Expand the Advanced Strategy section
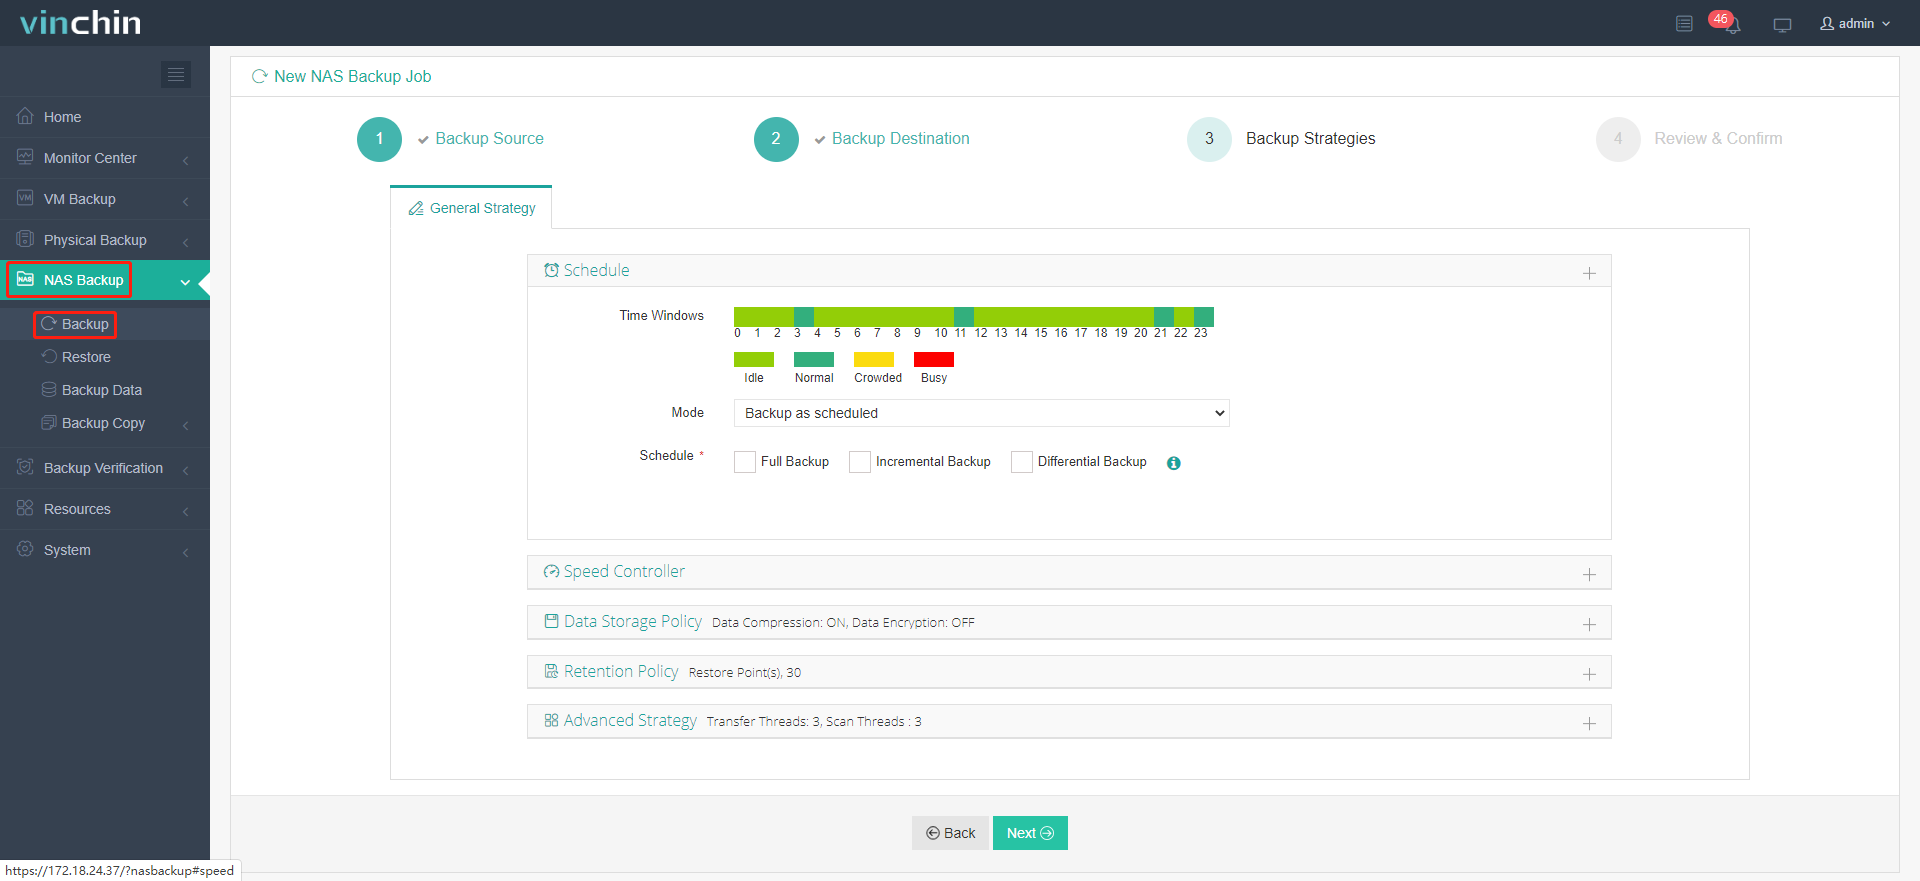Viewport: 1920px width, 881px height. pyautogui.click(x=1589, y=723)
